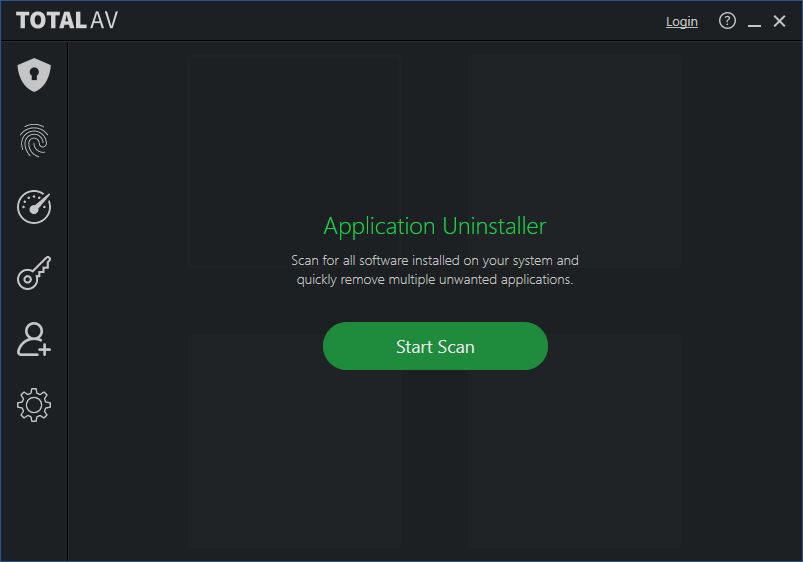Open the key password vault section

click(34, 273)
